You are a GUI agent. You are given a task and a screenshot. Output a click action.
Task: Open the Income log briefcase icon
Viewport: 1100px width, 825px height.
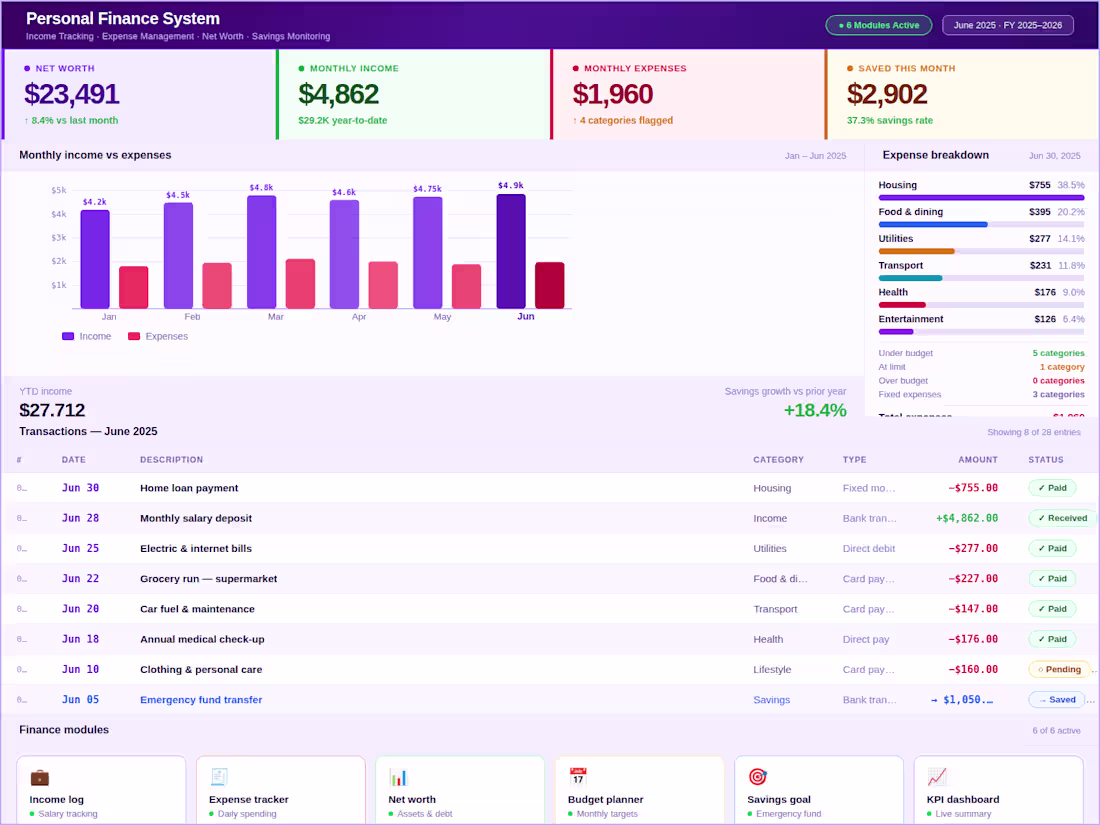[39, 777]
